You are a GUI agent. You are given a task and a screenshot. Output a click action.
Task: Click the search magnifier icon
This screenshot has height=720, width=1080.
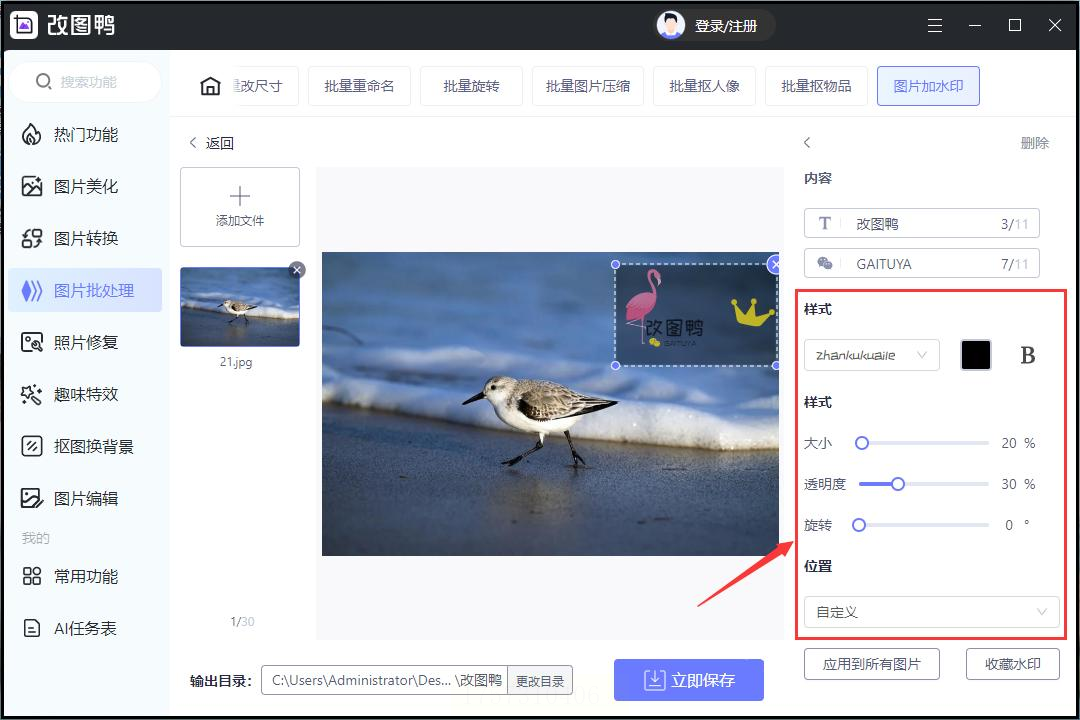(43, 81)
